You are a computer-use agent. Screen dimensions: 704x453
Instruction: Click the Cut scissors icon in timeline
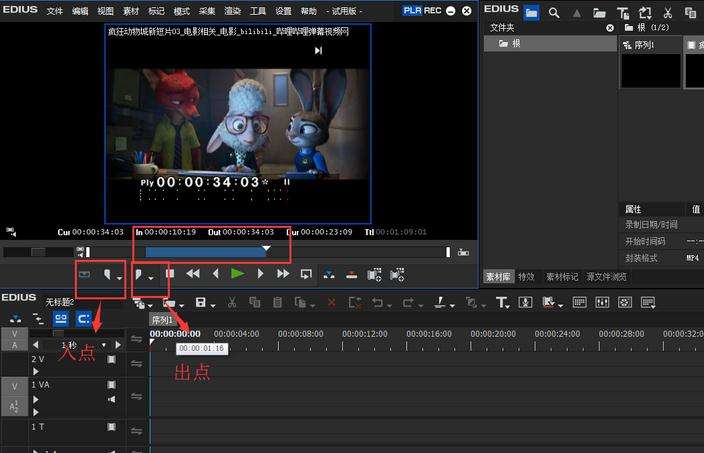[232, 303]
